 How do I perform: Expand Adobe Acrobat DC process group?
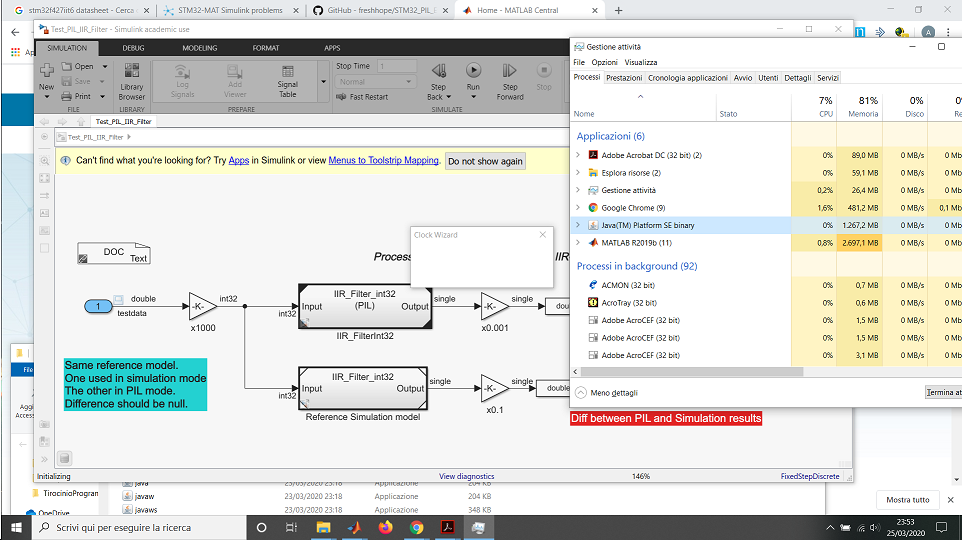point(578,155)
